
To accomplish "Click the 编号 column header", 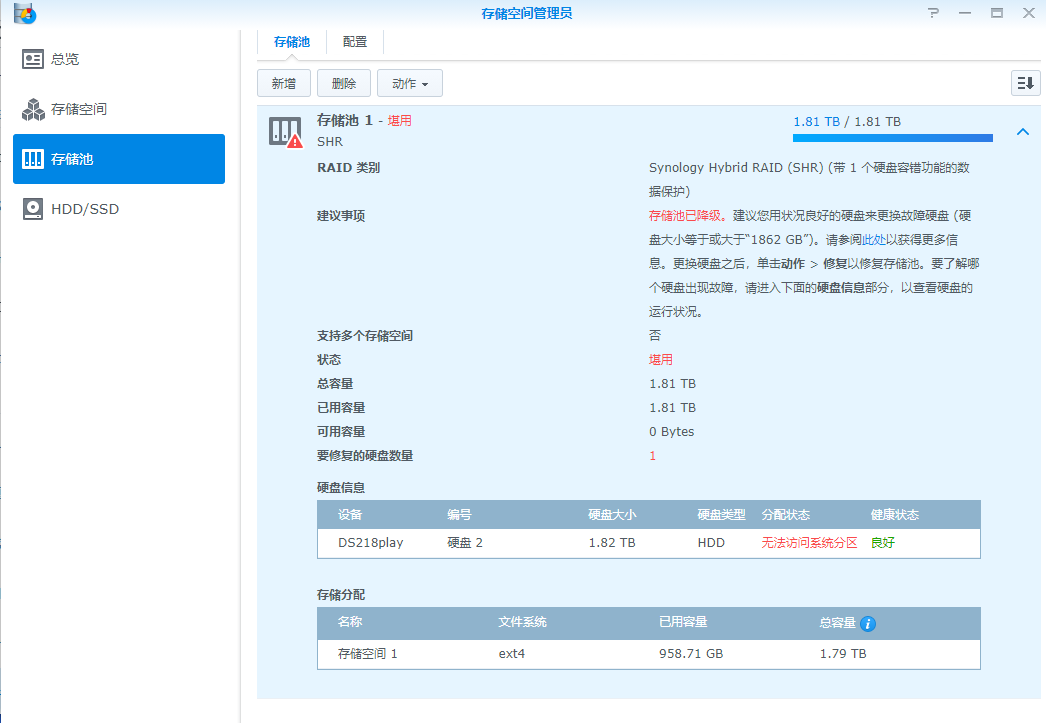I will [x=459, y=515].
